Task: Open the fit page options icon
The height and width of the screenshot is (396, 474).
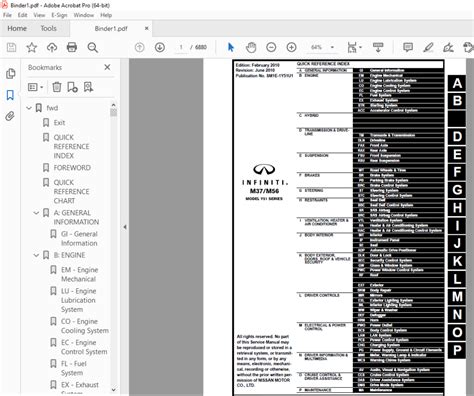Action: (x=354, y=47)
